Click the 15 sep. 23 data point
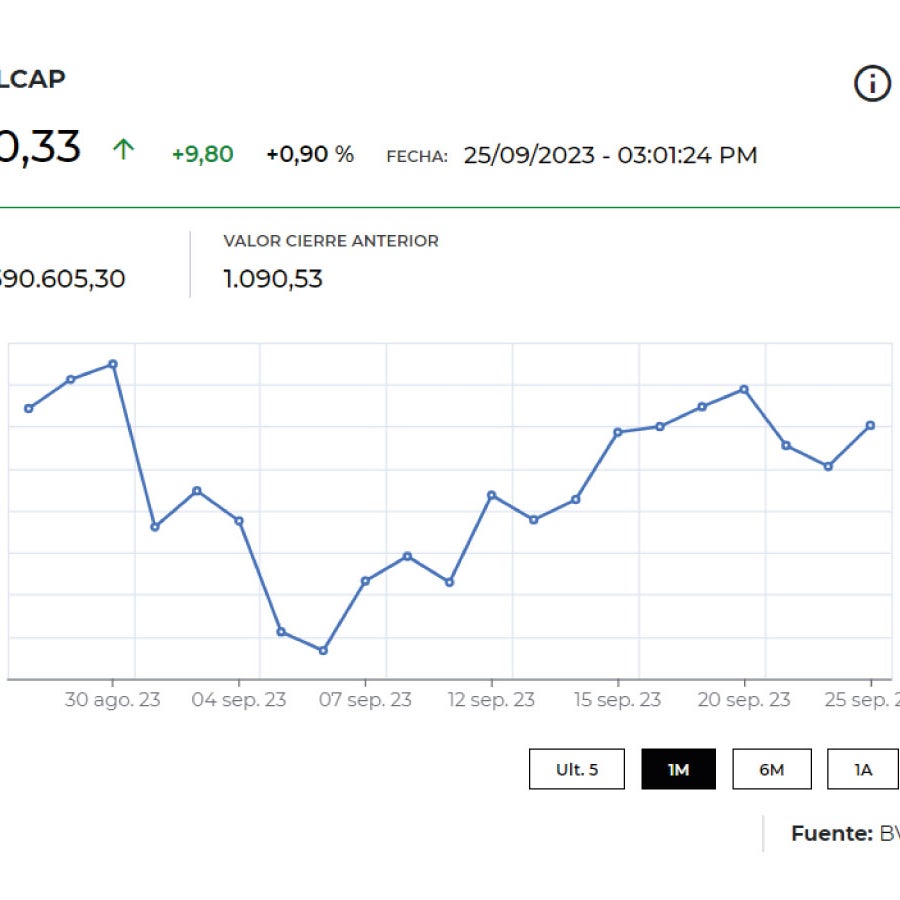Image resolution: width=900 pixels, height=900 pixels. [x=618, y=432]
